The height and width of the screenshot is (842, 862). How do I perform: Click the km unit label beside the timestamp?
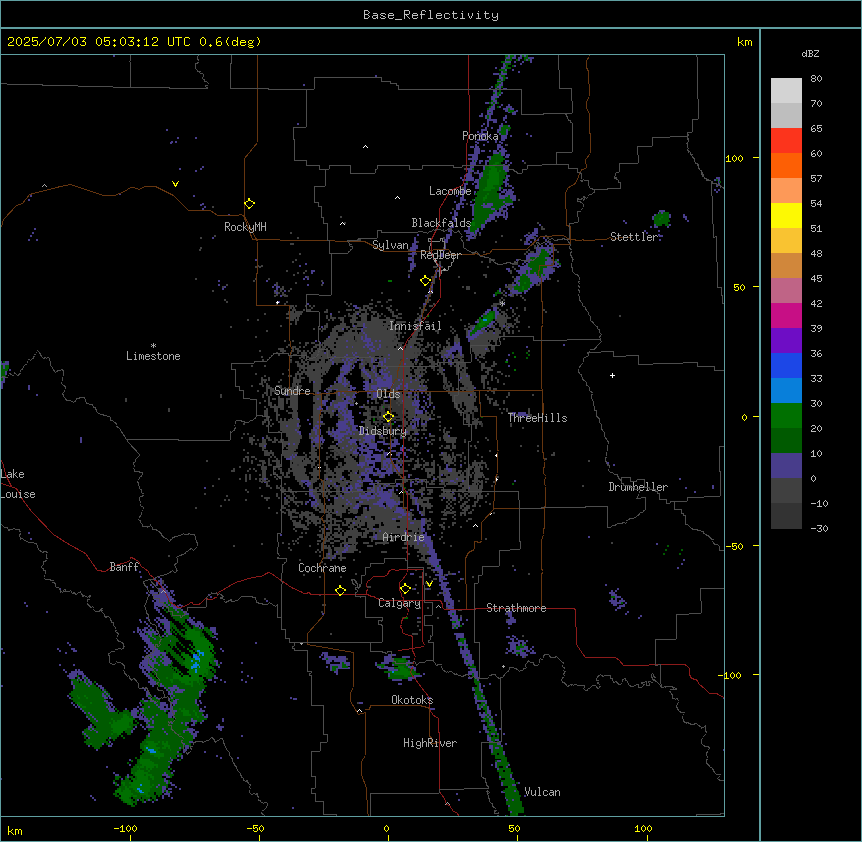coord(744,42)
